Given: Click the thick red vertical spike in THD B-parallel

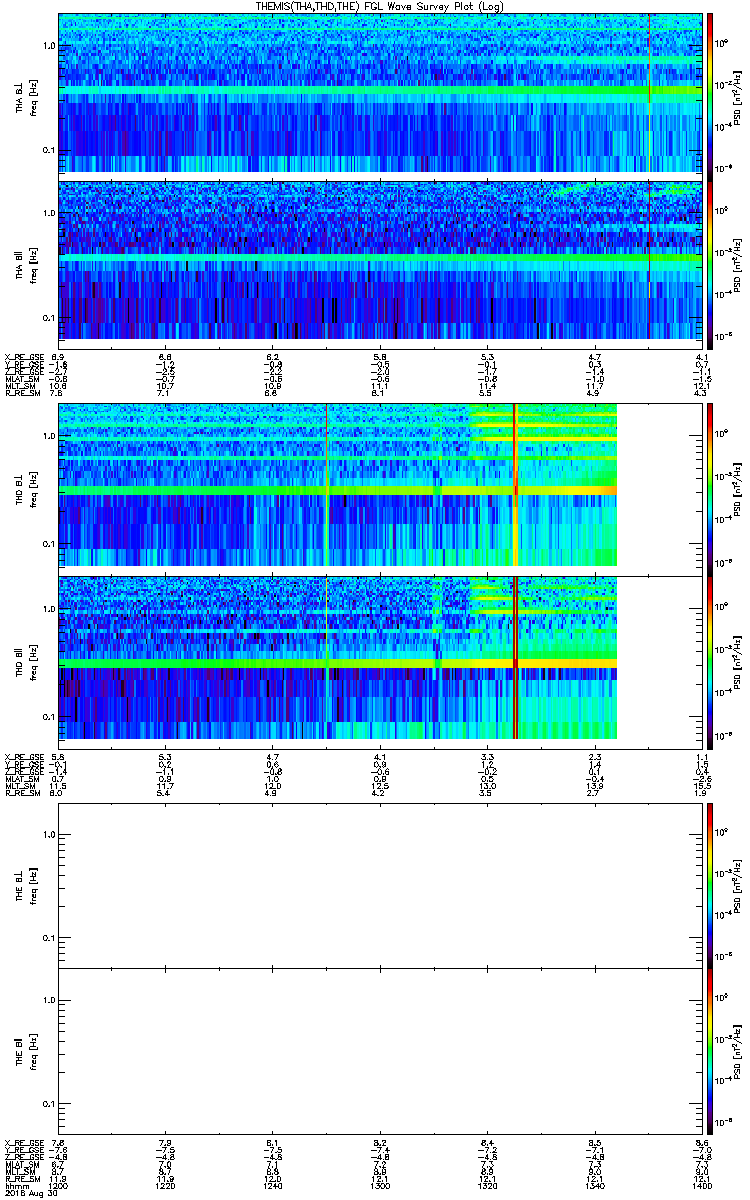Looking at the screenshot, I should coord(515,658).
